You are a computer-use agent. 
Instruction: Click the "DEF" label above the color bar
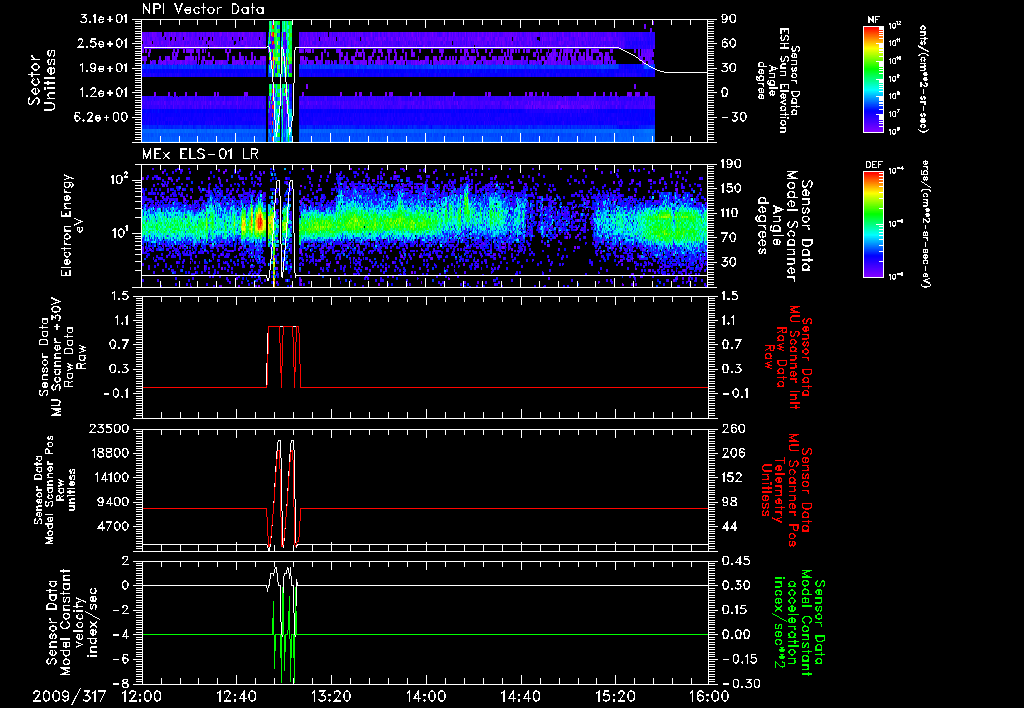pos(873,165)
